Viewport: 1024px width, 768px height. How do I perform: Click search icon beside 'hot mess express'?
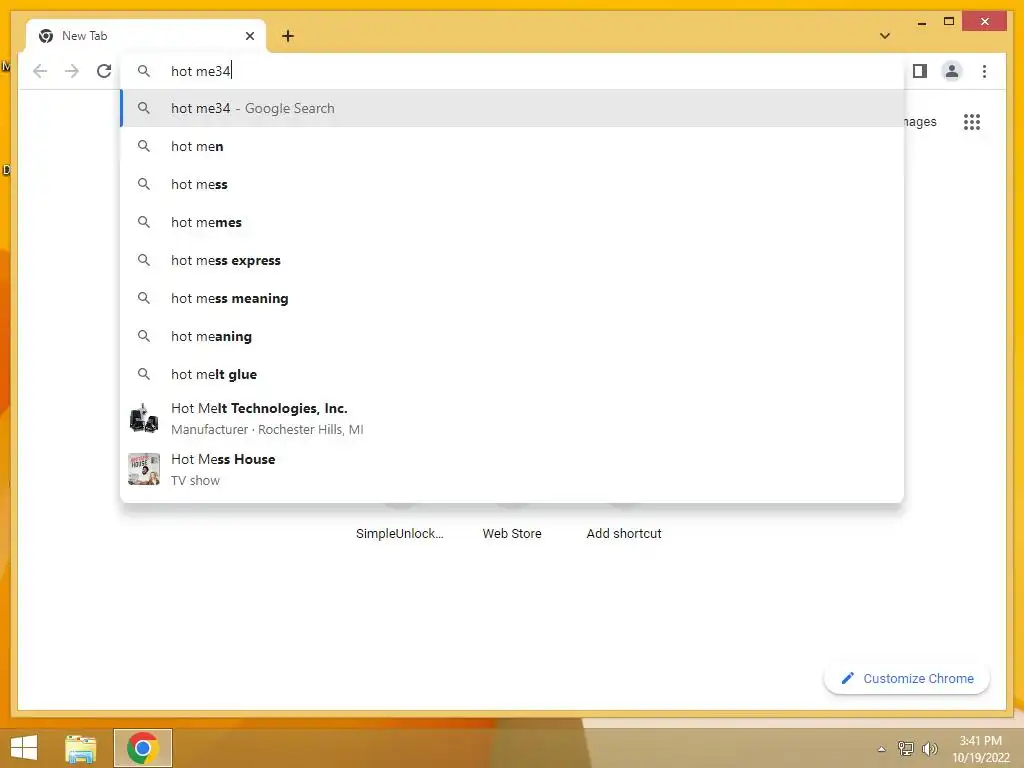144,260
